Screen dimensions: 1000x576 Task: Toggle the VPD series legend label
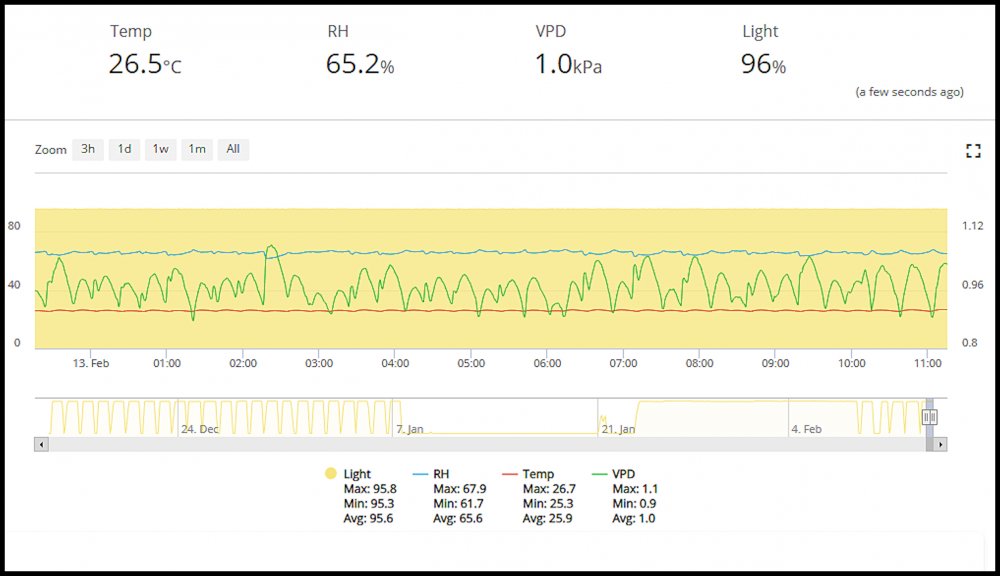(x=625, y=474)
